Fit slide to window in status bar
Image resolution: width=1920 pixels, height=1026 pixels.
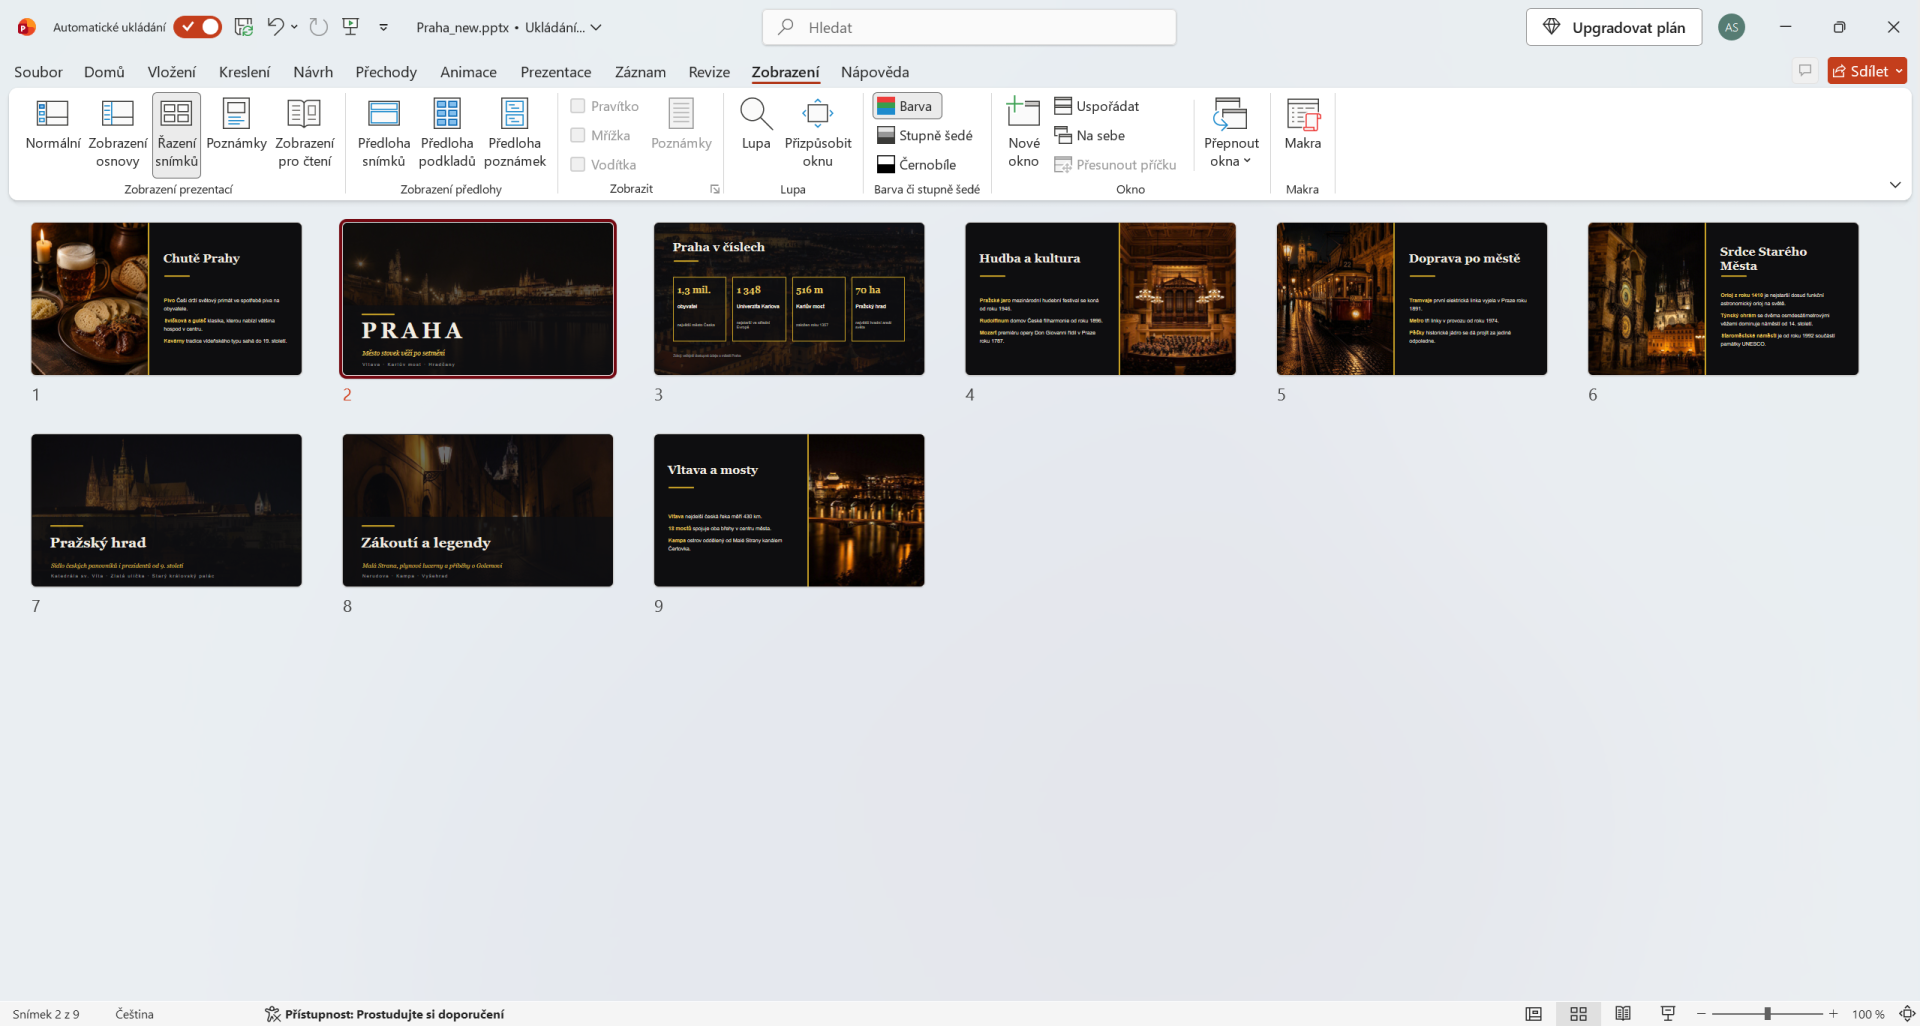coord(1906,1014)
